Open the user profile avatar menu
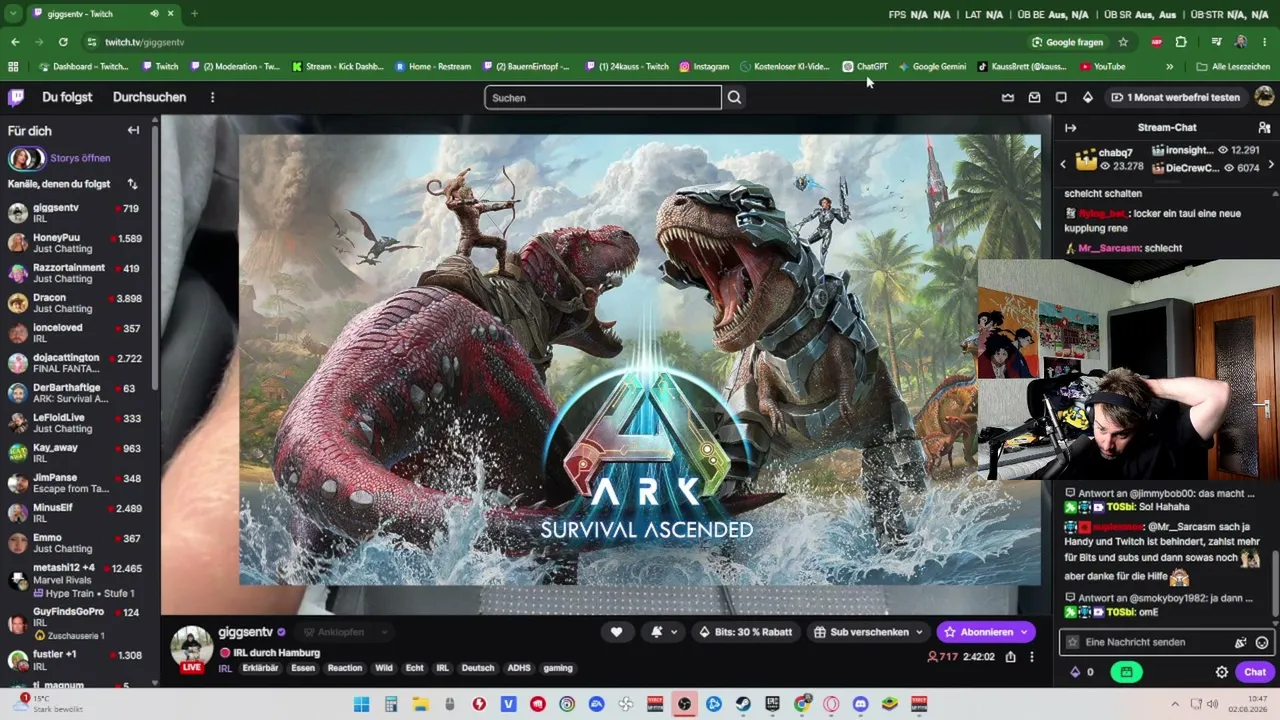This screenshot has width=1280, height=720. tap(1264, 97)
